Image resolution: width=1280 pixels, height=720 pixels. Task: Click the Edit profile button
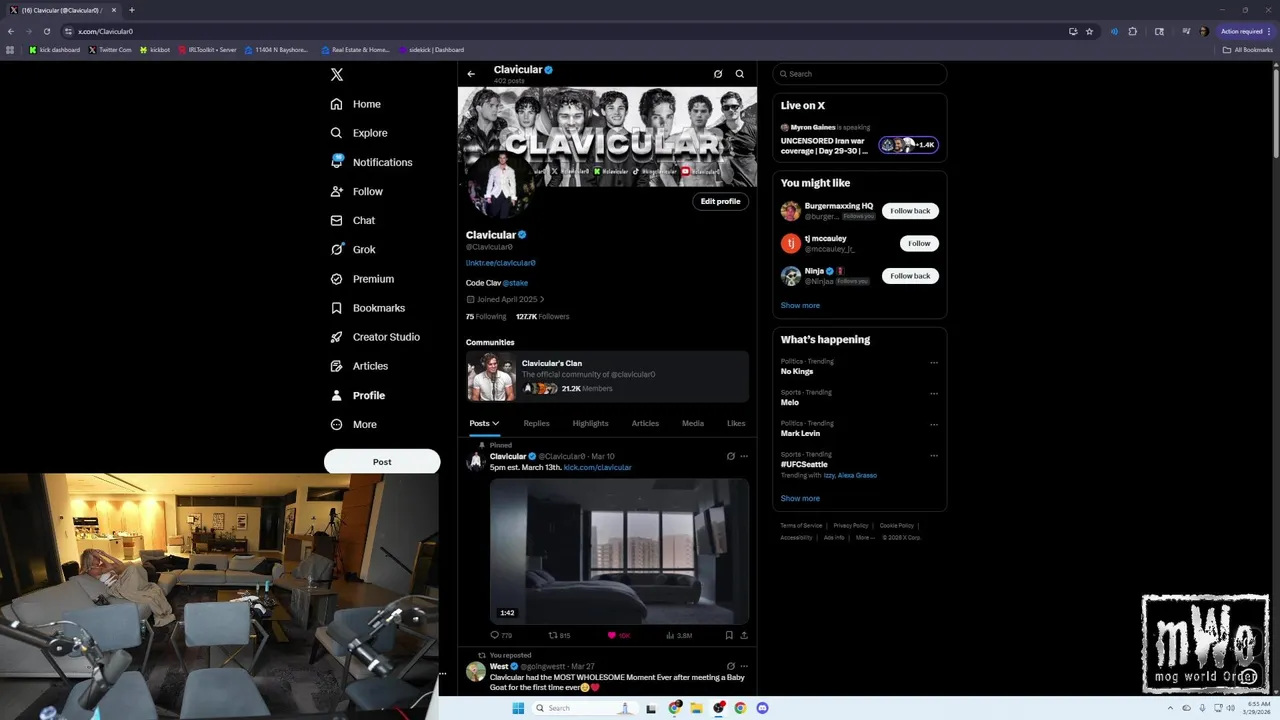(x=720, y=201)
